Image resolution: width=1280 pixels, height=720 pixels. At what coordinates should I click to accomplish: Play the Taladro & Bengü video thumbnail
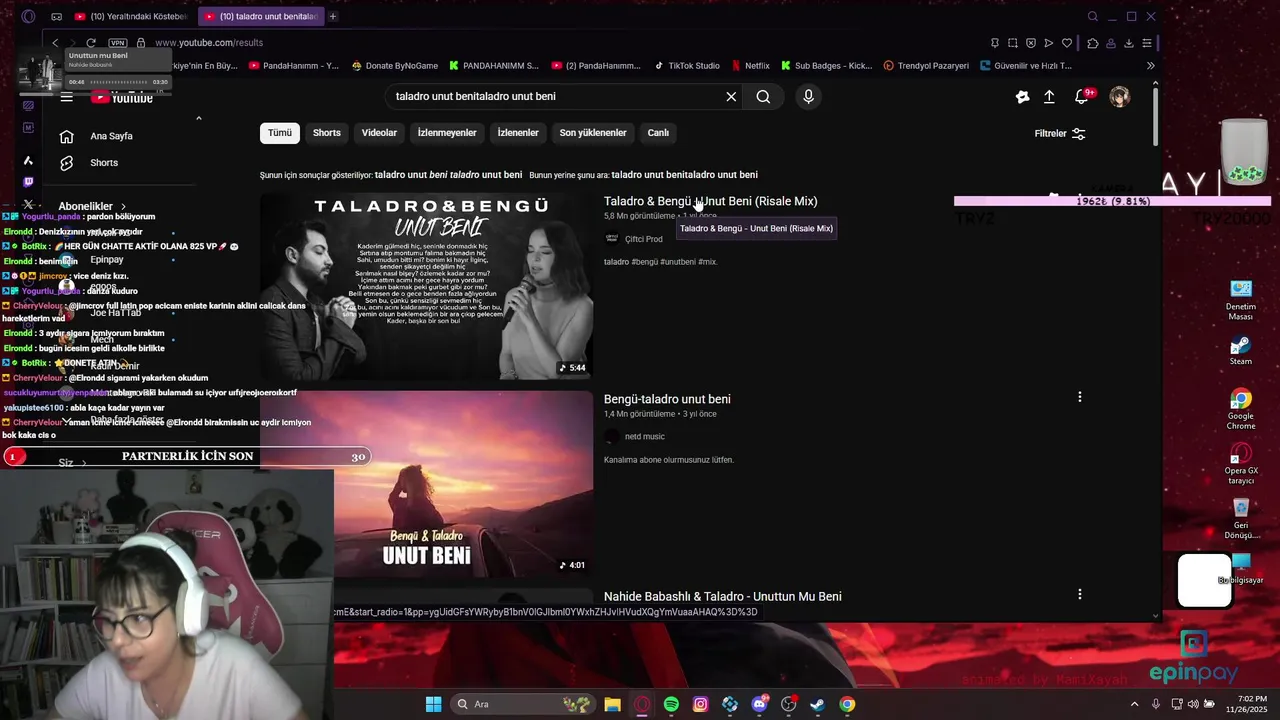(x=427, y=286)
